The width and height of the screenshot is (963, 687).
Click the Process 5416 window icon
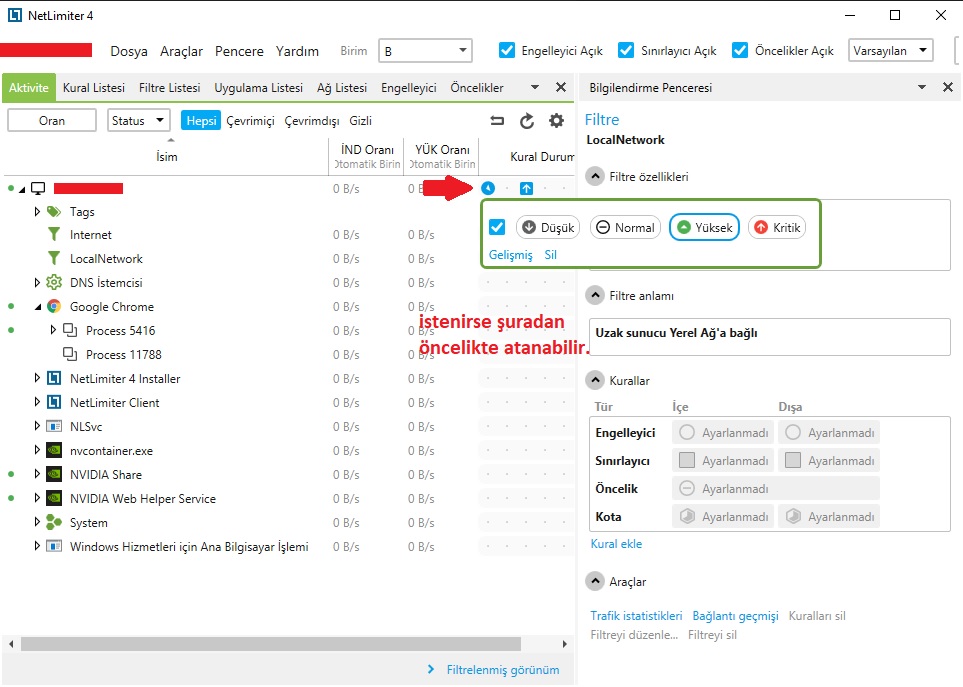point(70,330)
